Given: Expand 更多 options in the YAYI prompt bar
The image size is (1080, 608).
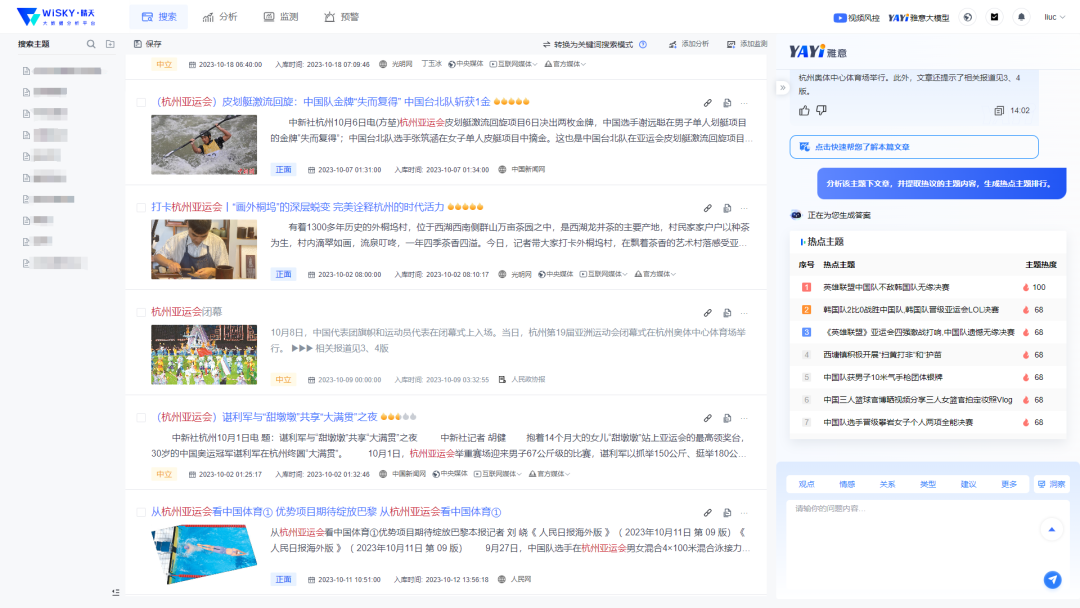Looking at the screenshot, I should click(1009, 484).
